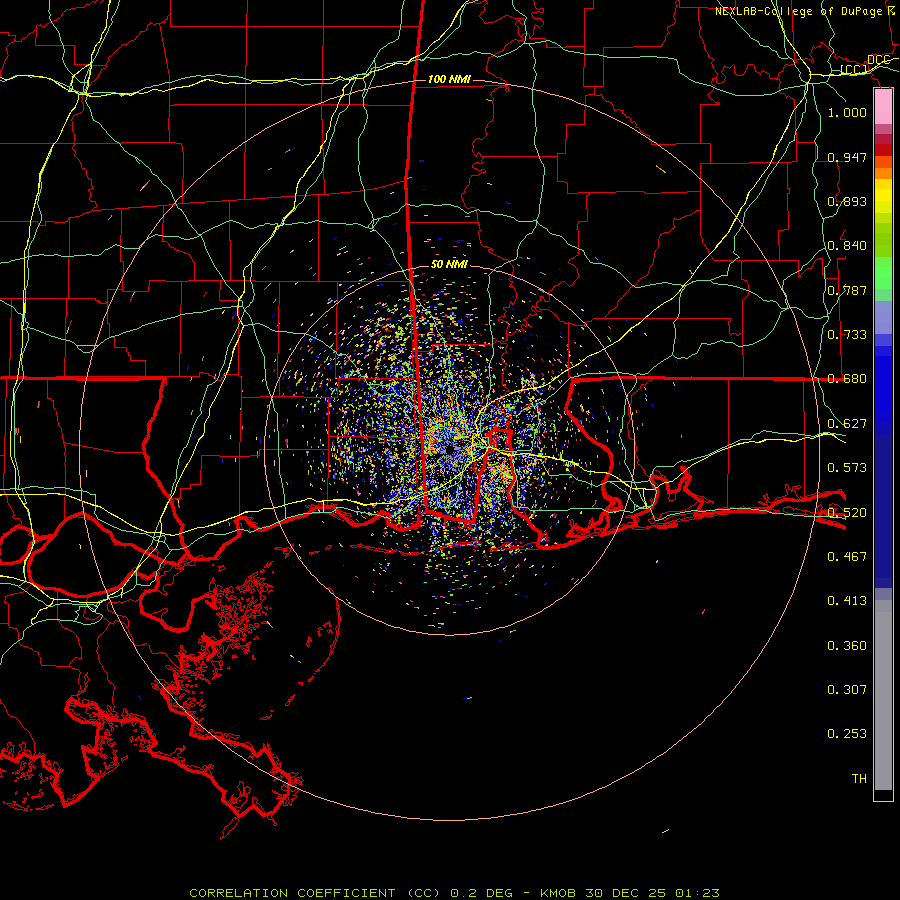Click the 0.413 legend value
900x900 pixels.
tap(847, 601)
